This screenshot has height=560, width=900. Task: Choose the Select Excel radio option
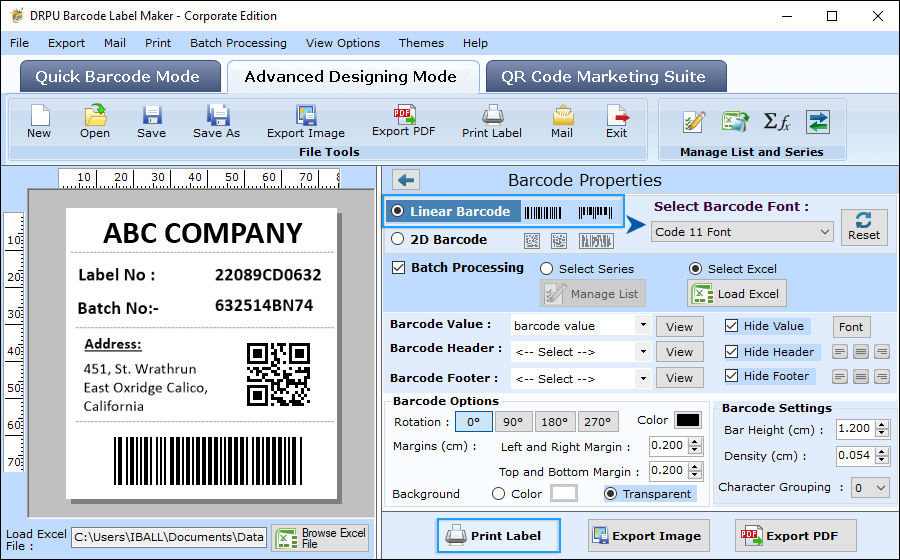(x=695, y=269)
